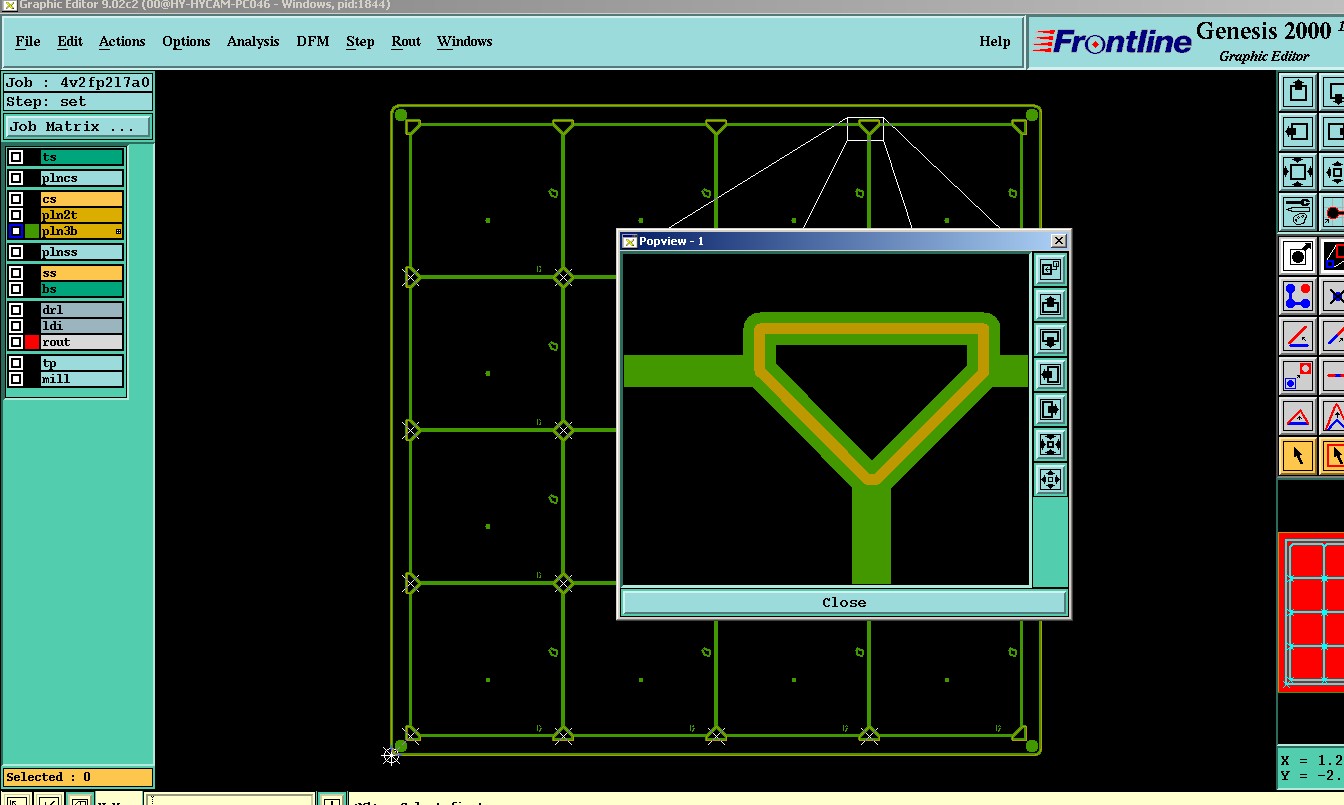Select the tp layer name
1344x805 pixels.
point(82,363)
